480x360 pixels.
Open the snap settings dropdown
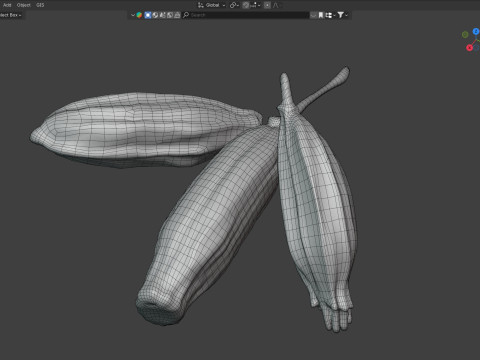coord(255,5)
